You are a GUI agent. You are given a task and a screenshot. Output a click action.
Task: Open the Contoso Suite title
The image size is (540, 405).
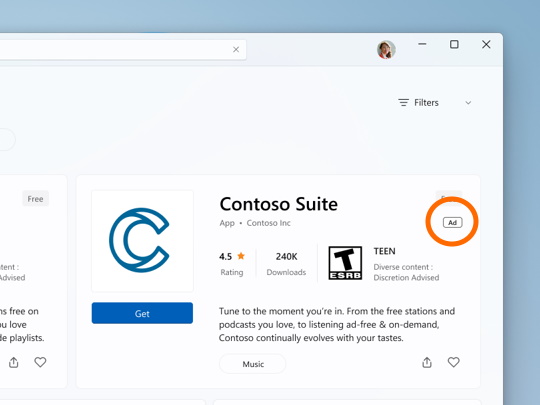[279, 204]
